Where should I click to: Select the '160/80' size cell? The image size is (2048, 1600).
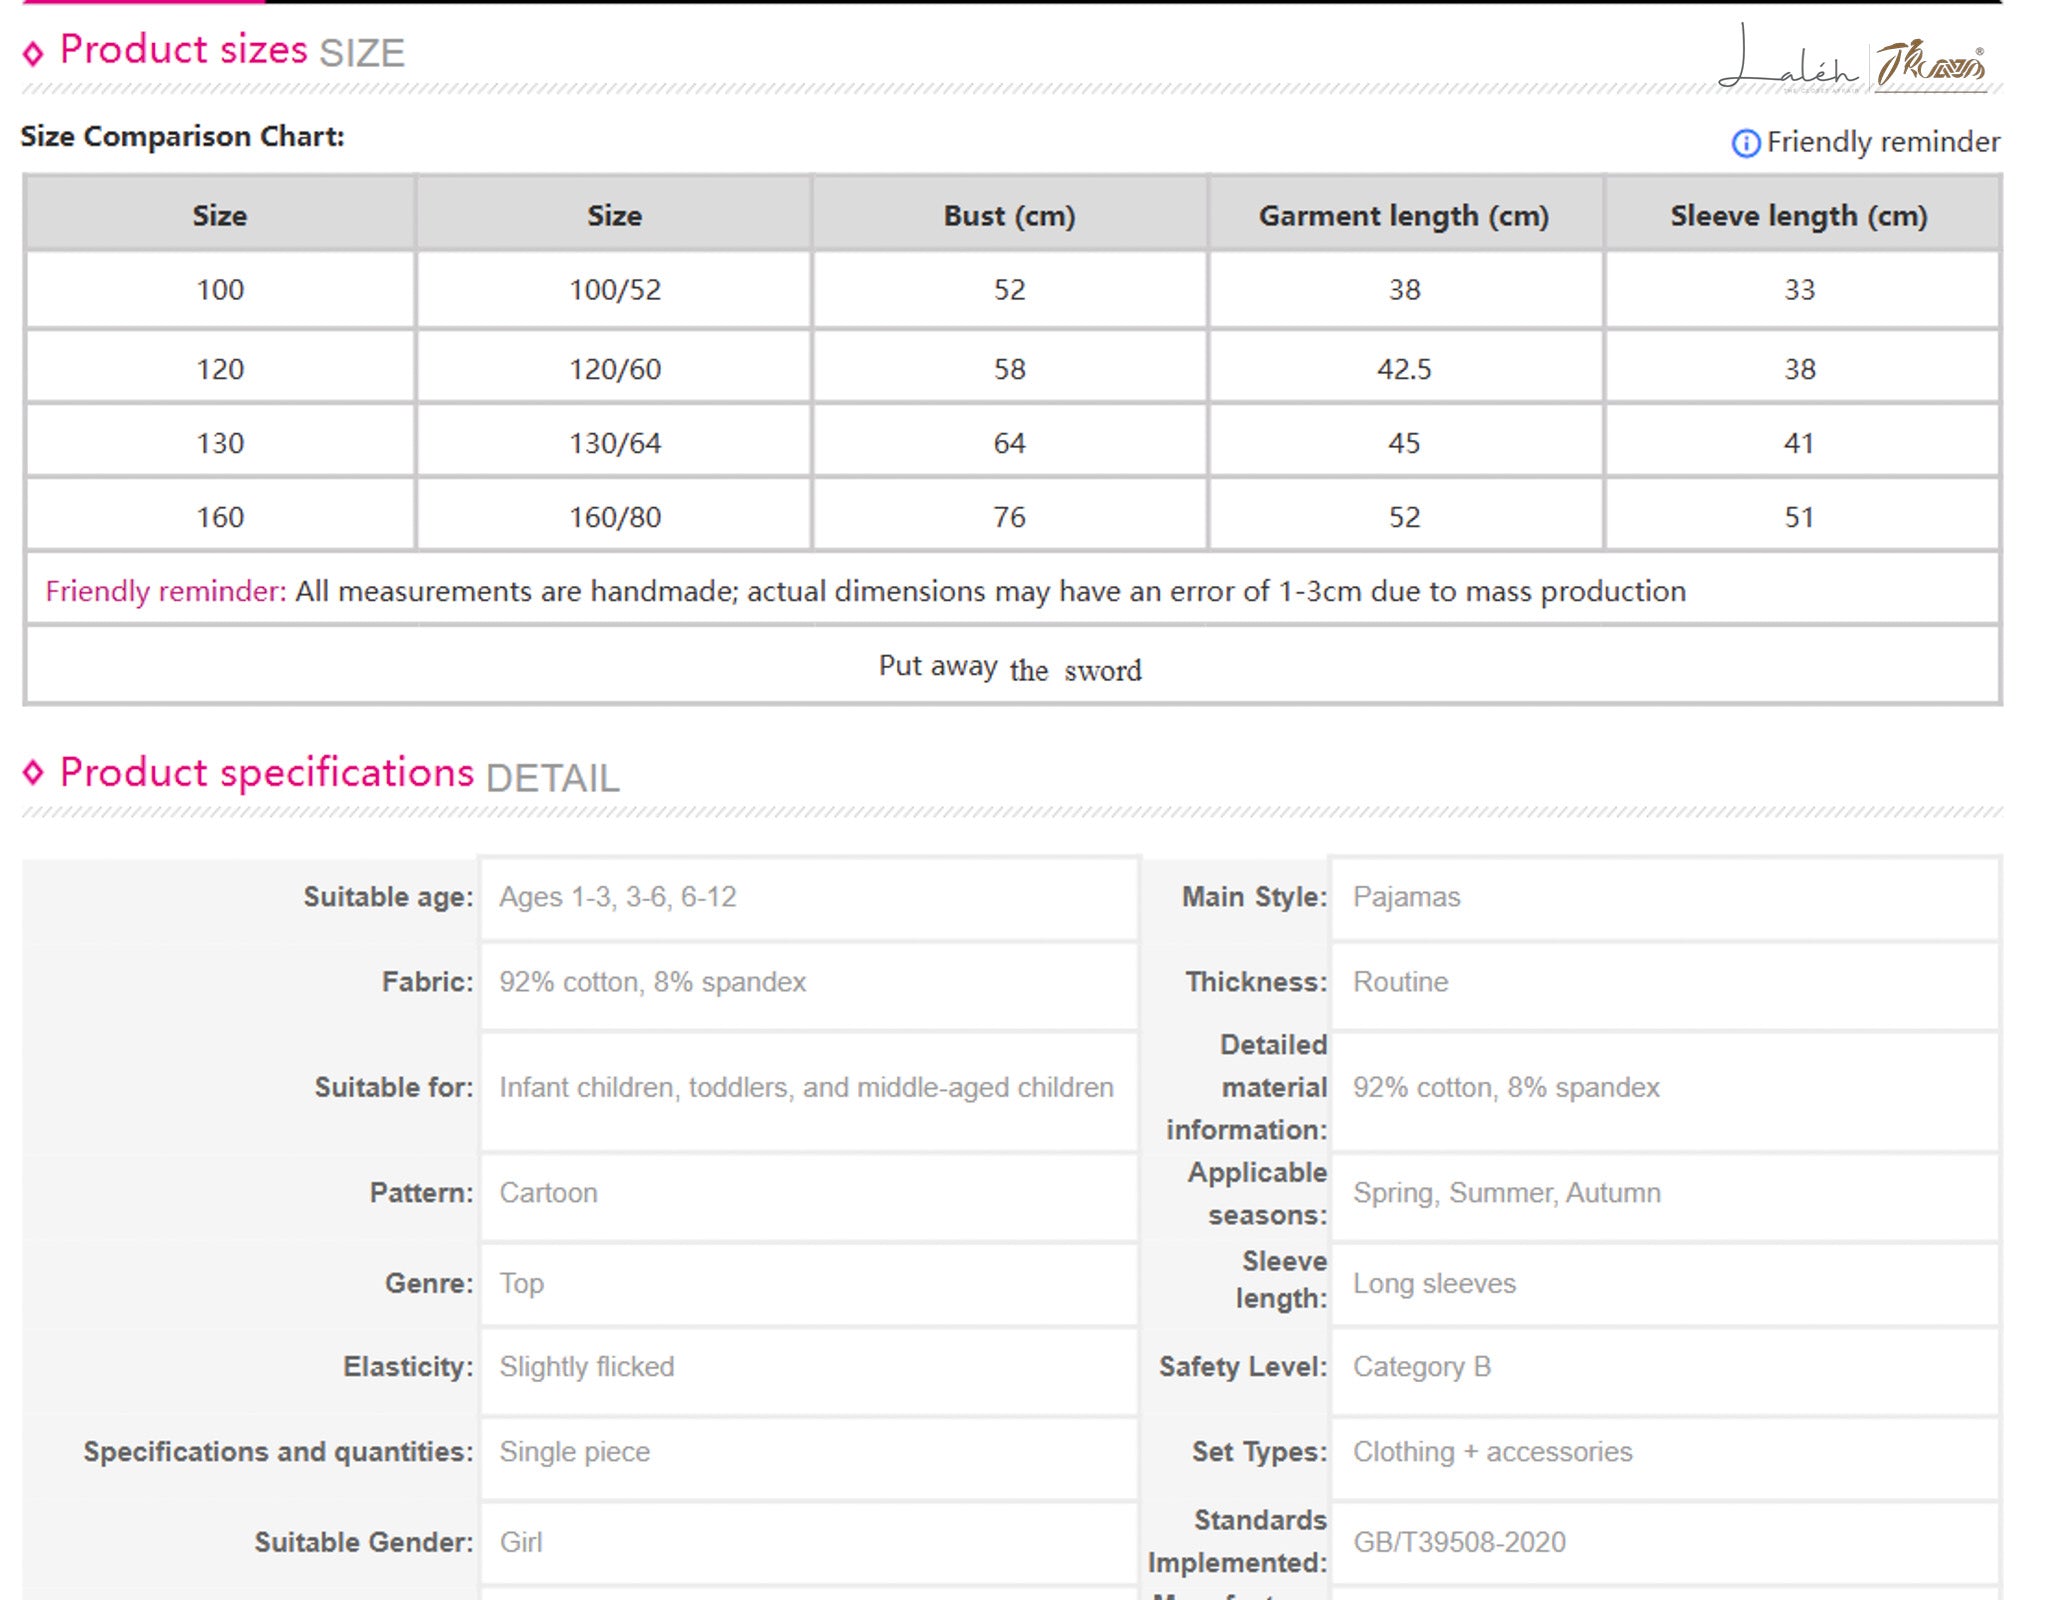pos(615,517)
